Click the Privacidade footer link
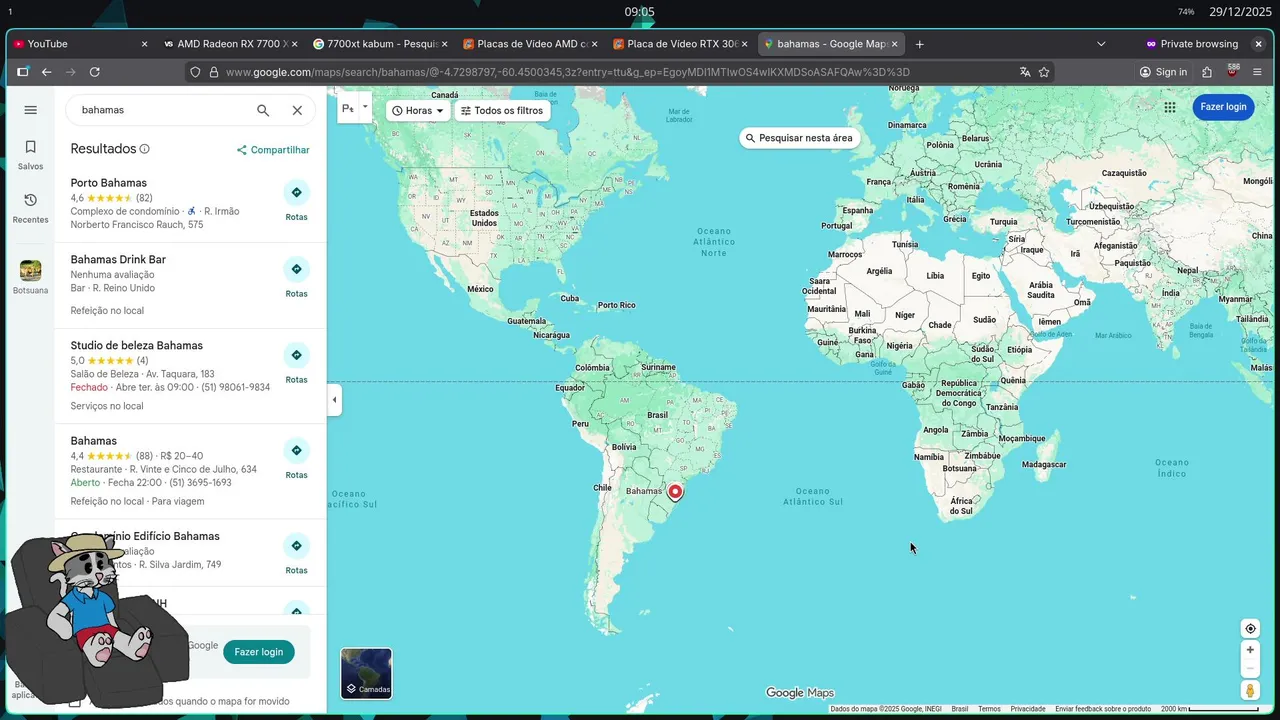Image resolution: width=1280 pixels, height=720 pixels. point(1028,709)
